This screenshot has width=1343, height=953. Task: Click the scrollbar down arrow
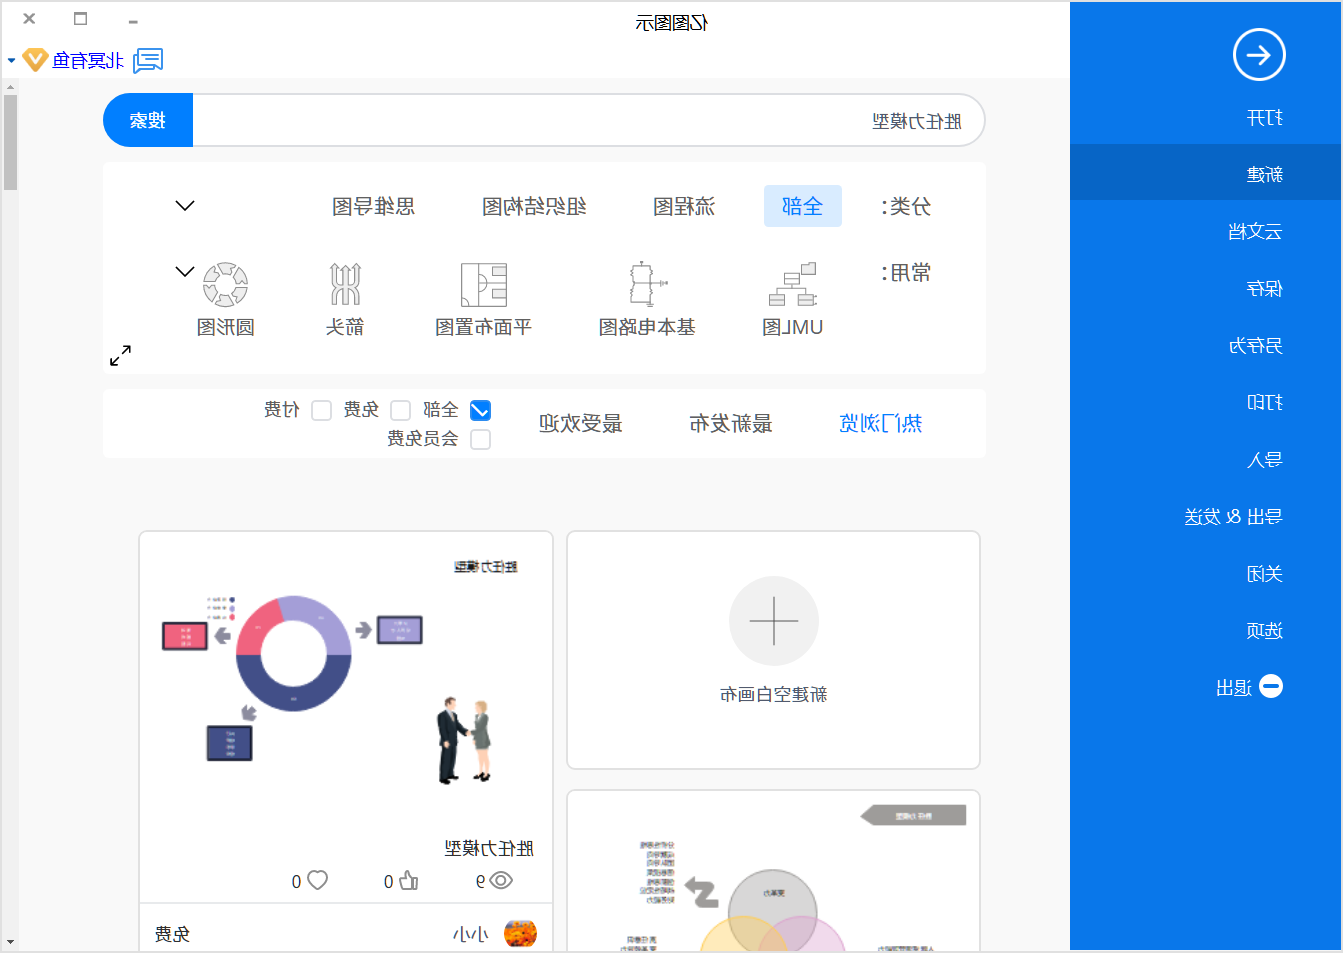coord(10,942)
